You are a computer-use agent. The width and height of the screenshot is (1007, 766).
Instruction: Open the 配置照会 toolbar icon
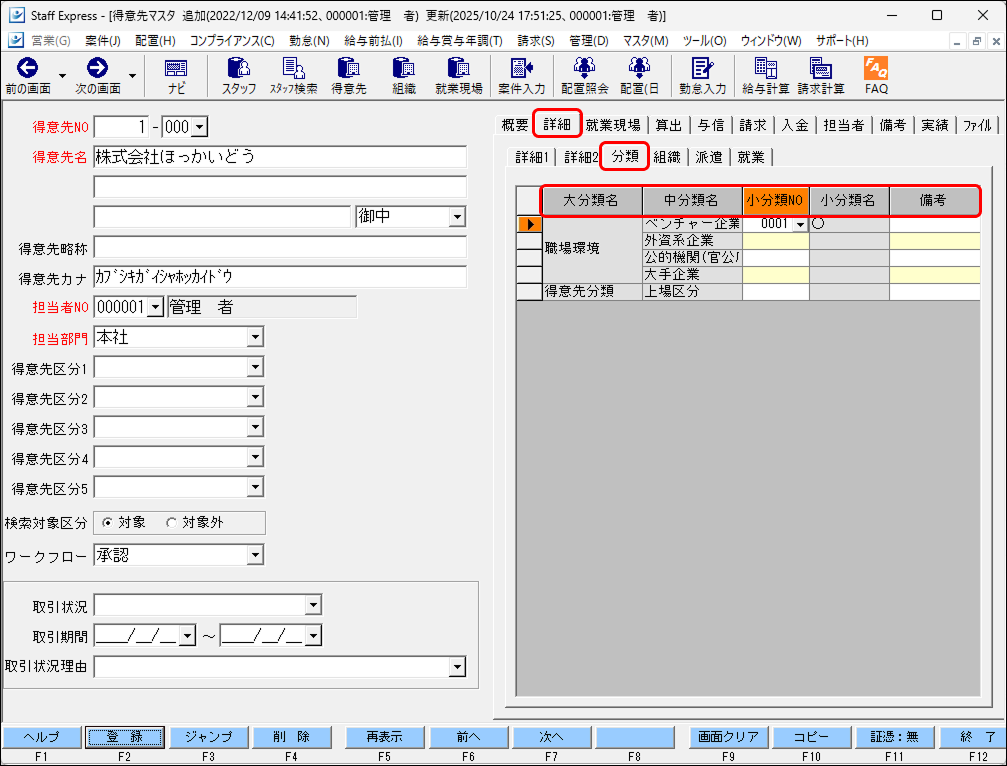pos(584,74)
